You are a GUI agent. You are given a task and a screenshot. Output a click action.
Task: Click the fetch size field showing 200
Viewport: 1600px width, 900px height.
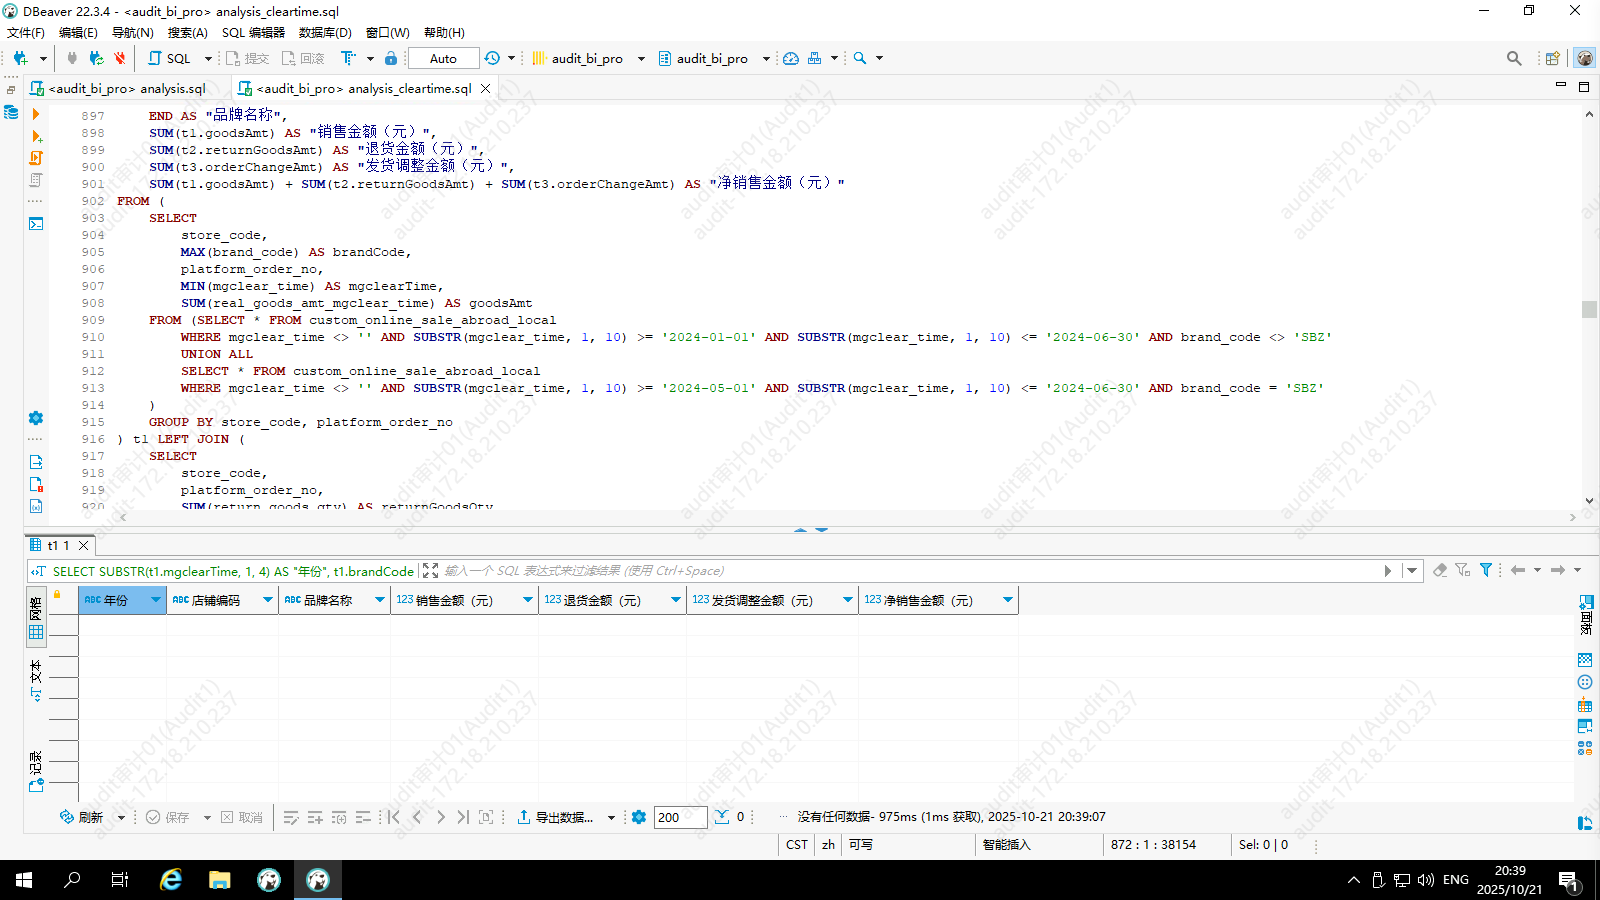click(x=680, y=817)
